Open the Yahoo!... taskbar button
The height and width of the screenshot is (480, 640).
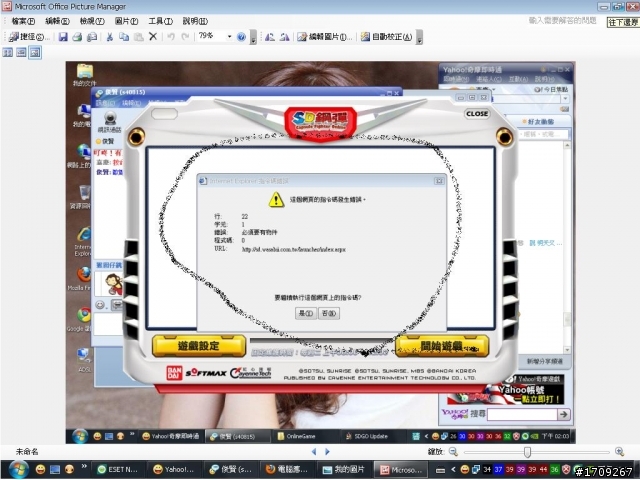click(x=173, y=470)
